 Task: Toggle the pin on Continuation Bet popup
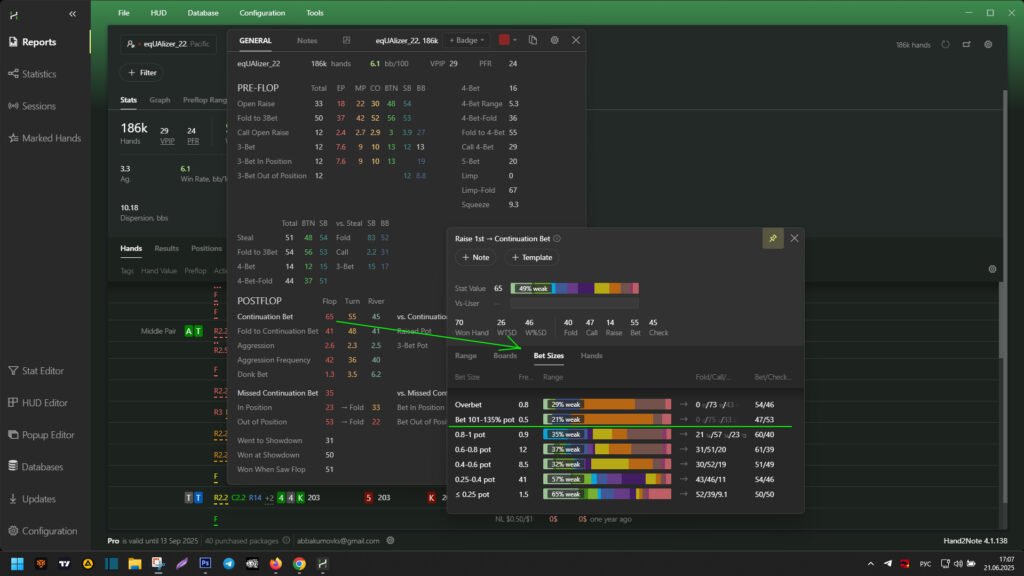coord(771,238)
